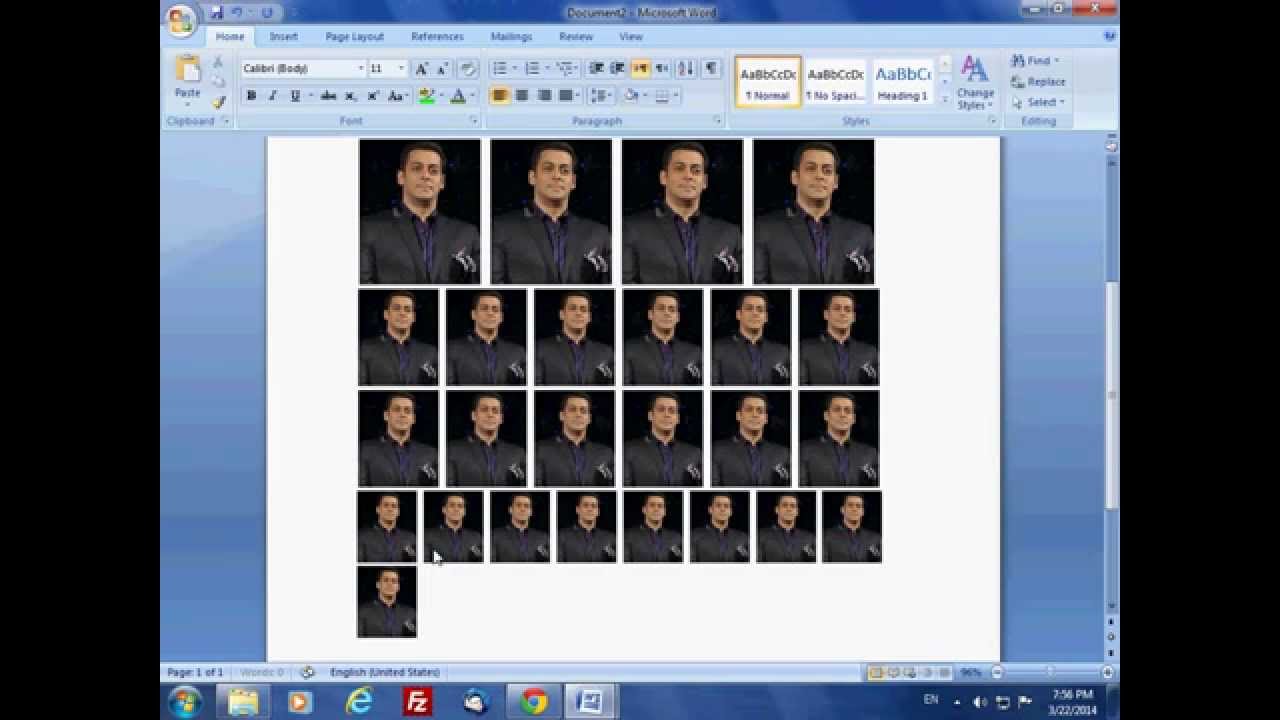This screenshot has height=720, width=1280.
Task: Decrease the paragraph indent
Action: [x=596, y=68]
